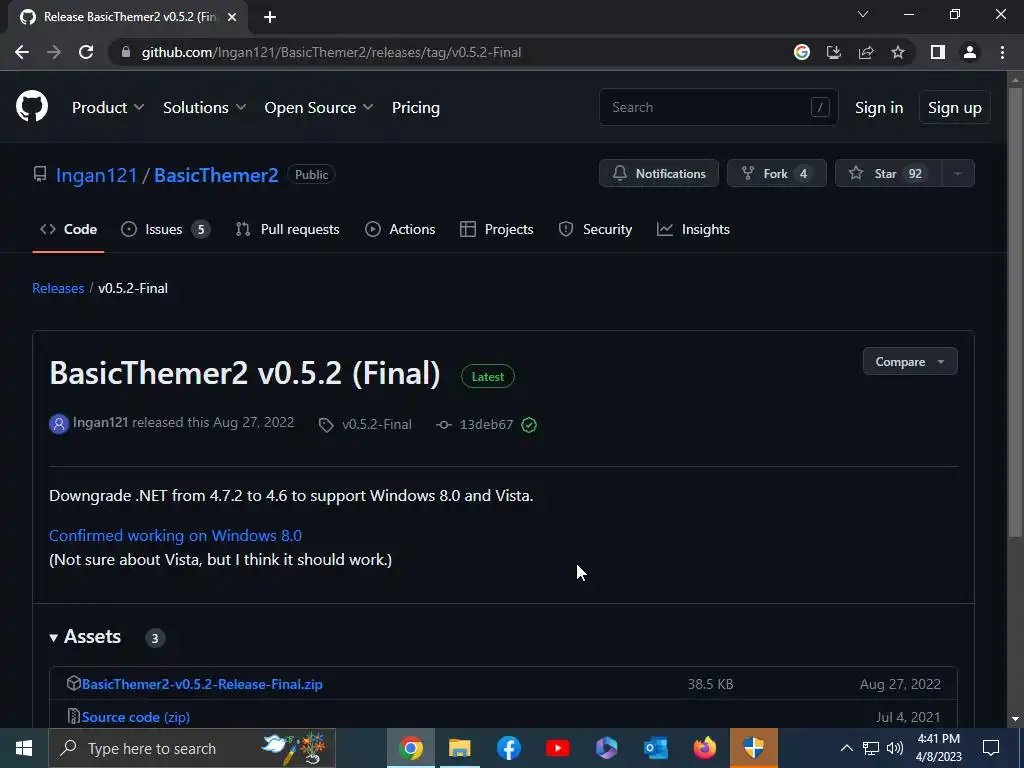The height and width of the screenshot is (768, 1024).
Task: Open Chrome from the taskbar
Action: pos(411,748)
